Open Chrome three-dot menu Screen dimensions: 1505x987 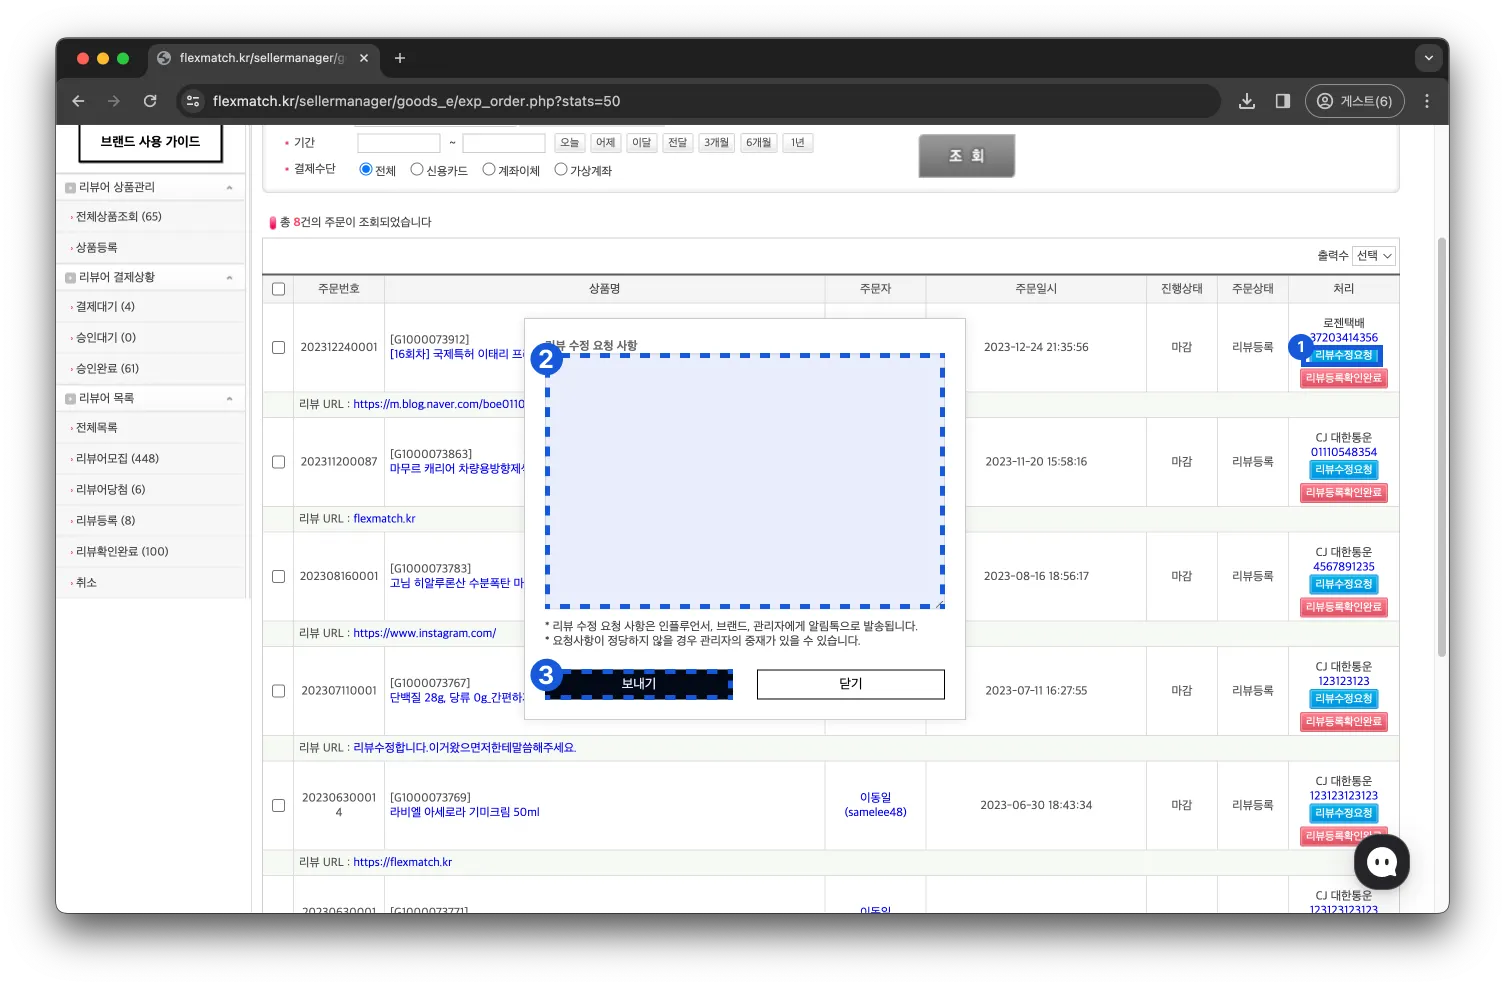click(1427, 101)
